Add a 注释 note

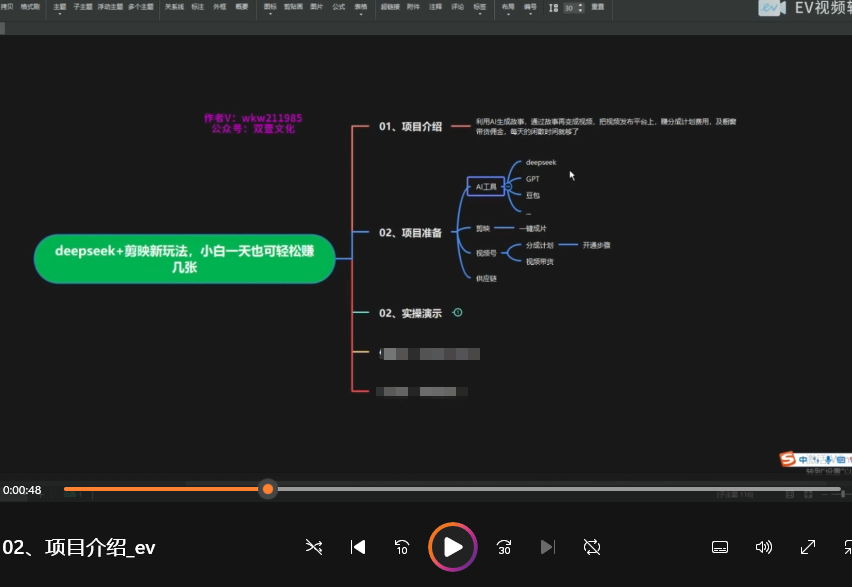(436, 7)
